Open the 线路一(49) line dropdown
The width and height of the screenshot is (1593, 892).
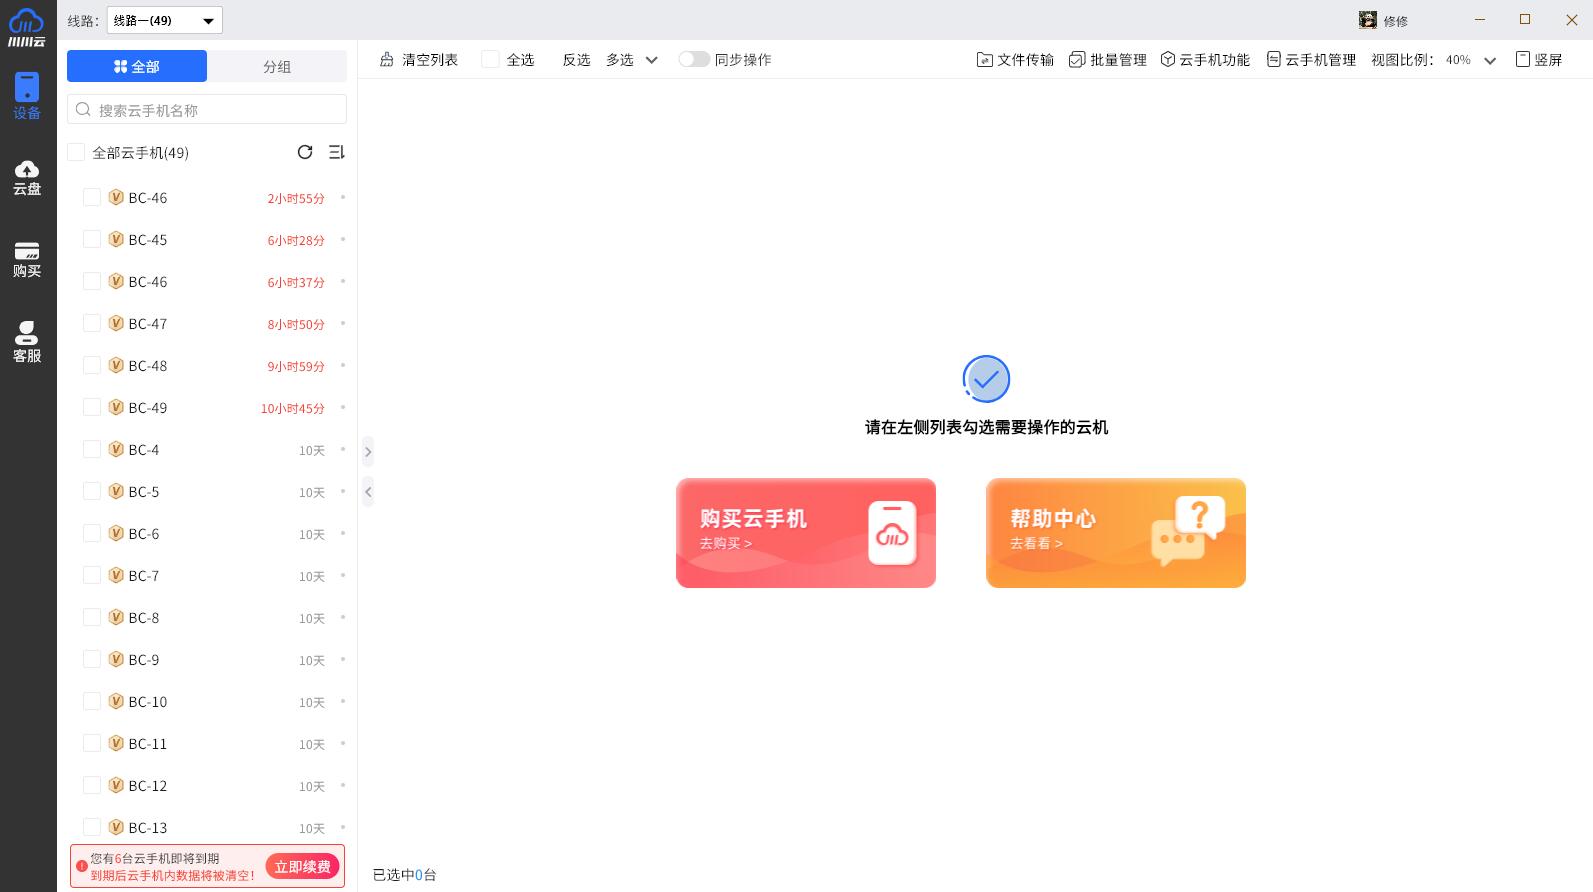point(165,20)
